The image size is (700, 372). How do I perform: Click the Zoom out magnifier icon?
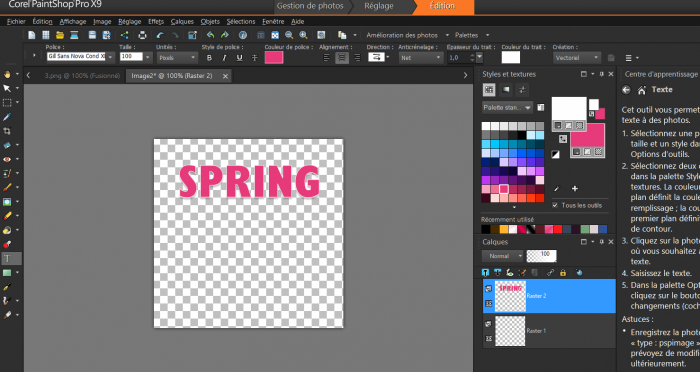coord(289,35)
